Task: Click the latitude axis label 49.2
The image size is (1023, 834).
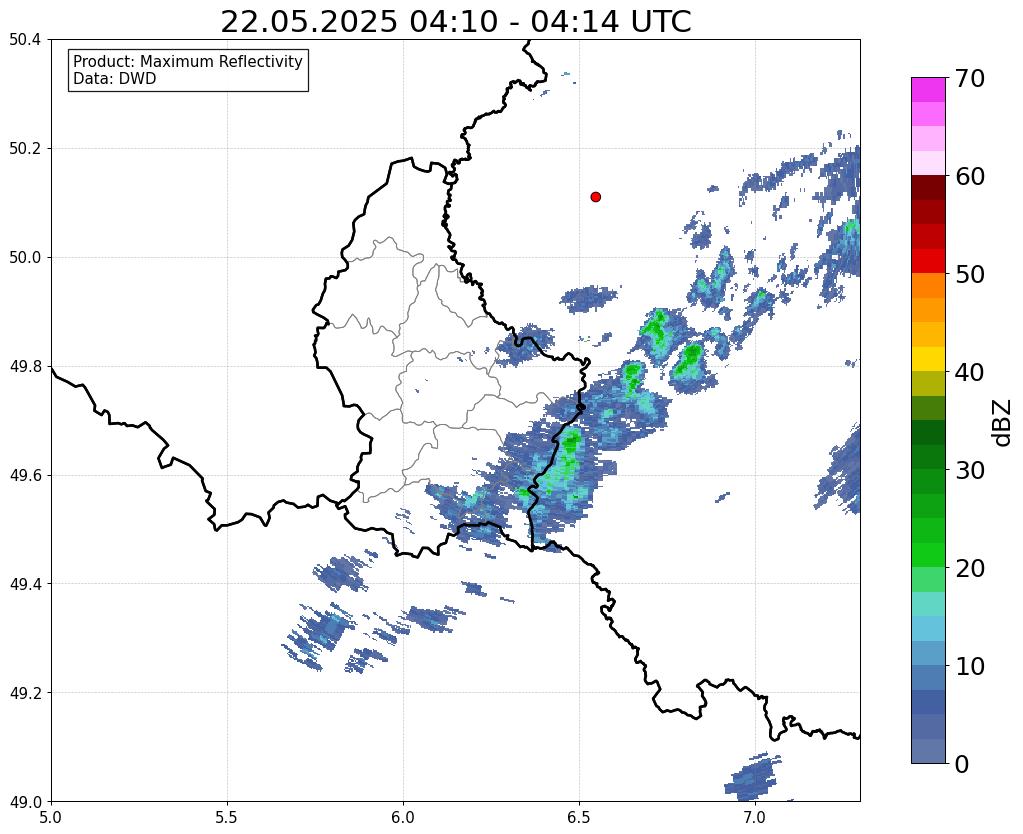Action: 25,693
